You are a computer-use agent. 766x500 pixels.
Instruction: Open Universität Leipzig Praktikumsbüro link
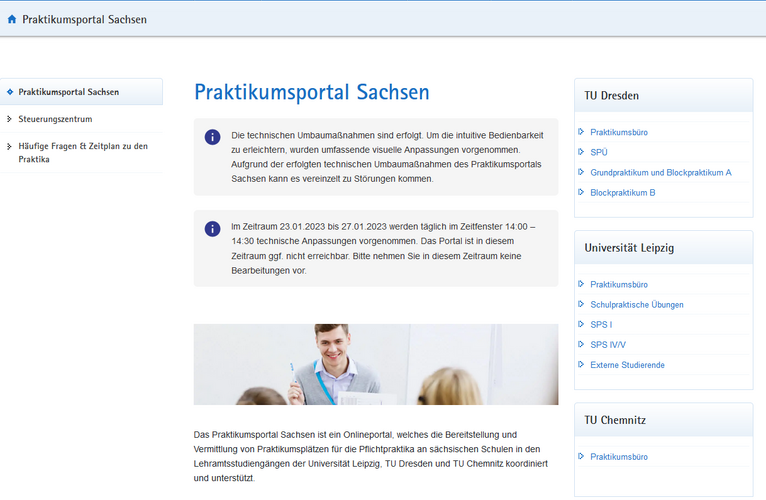(x=619, y=284)
